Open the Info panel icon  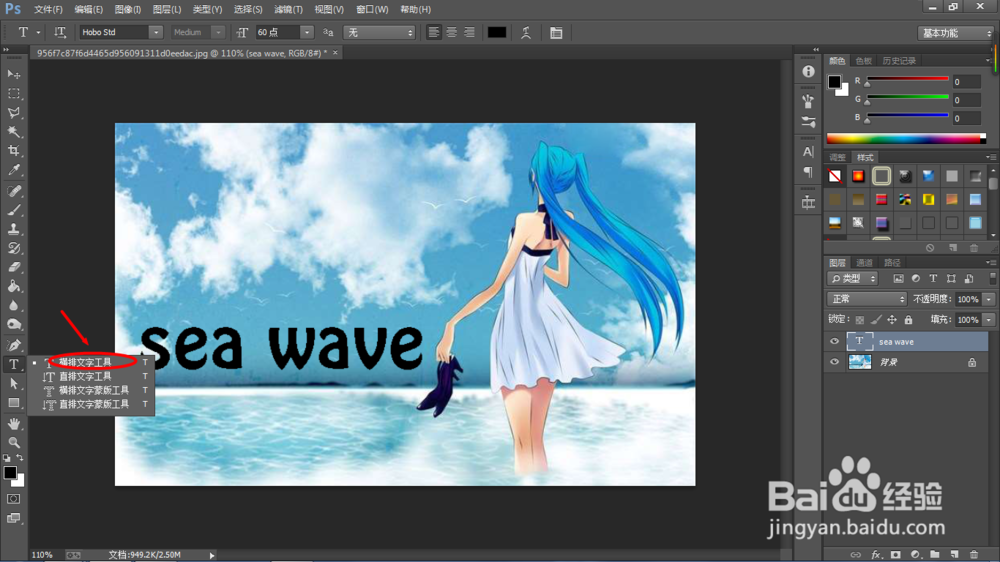pyautogui.click(x=808, y=71)
